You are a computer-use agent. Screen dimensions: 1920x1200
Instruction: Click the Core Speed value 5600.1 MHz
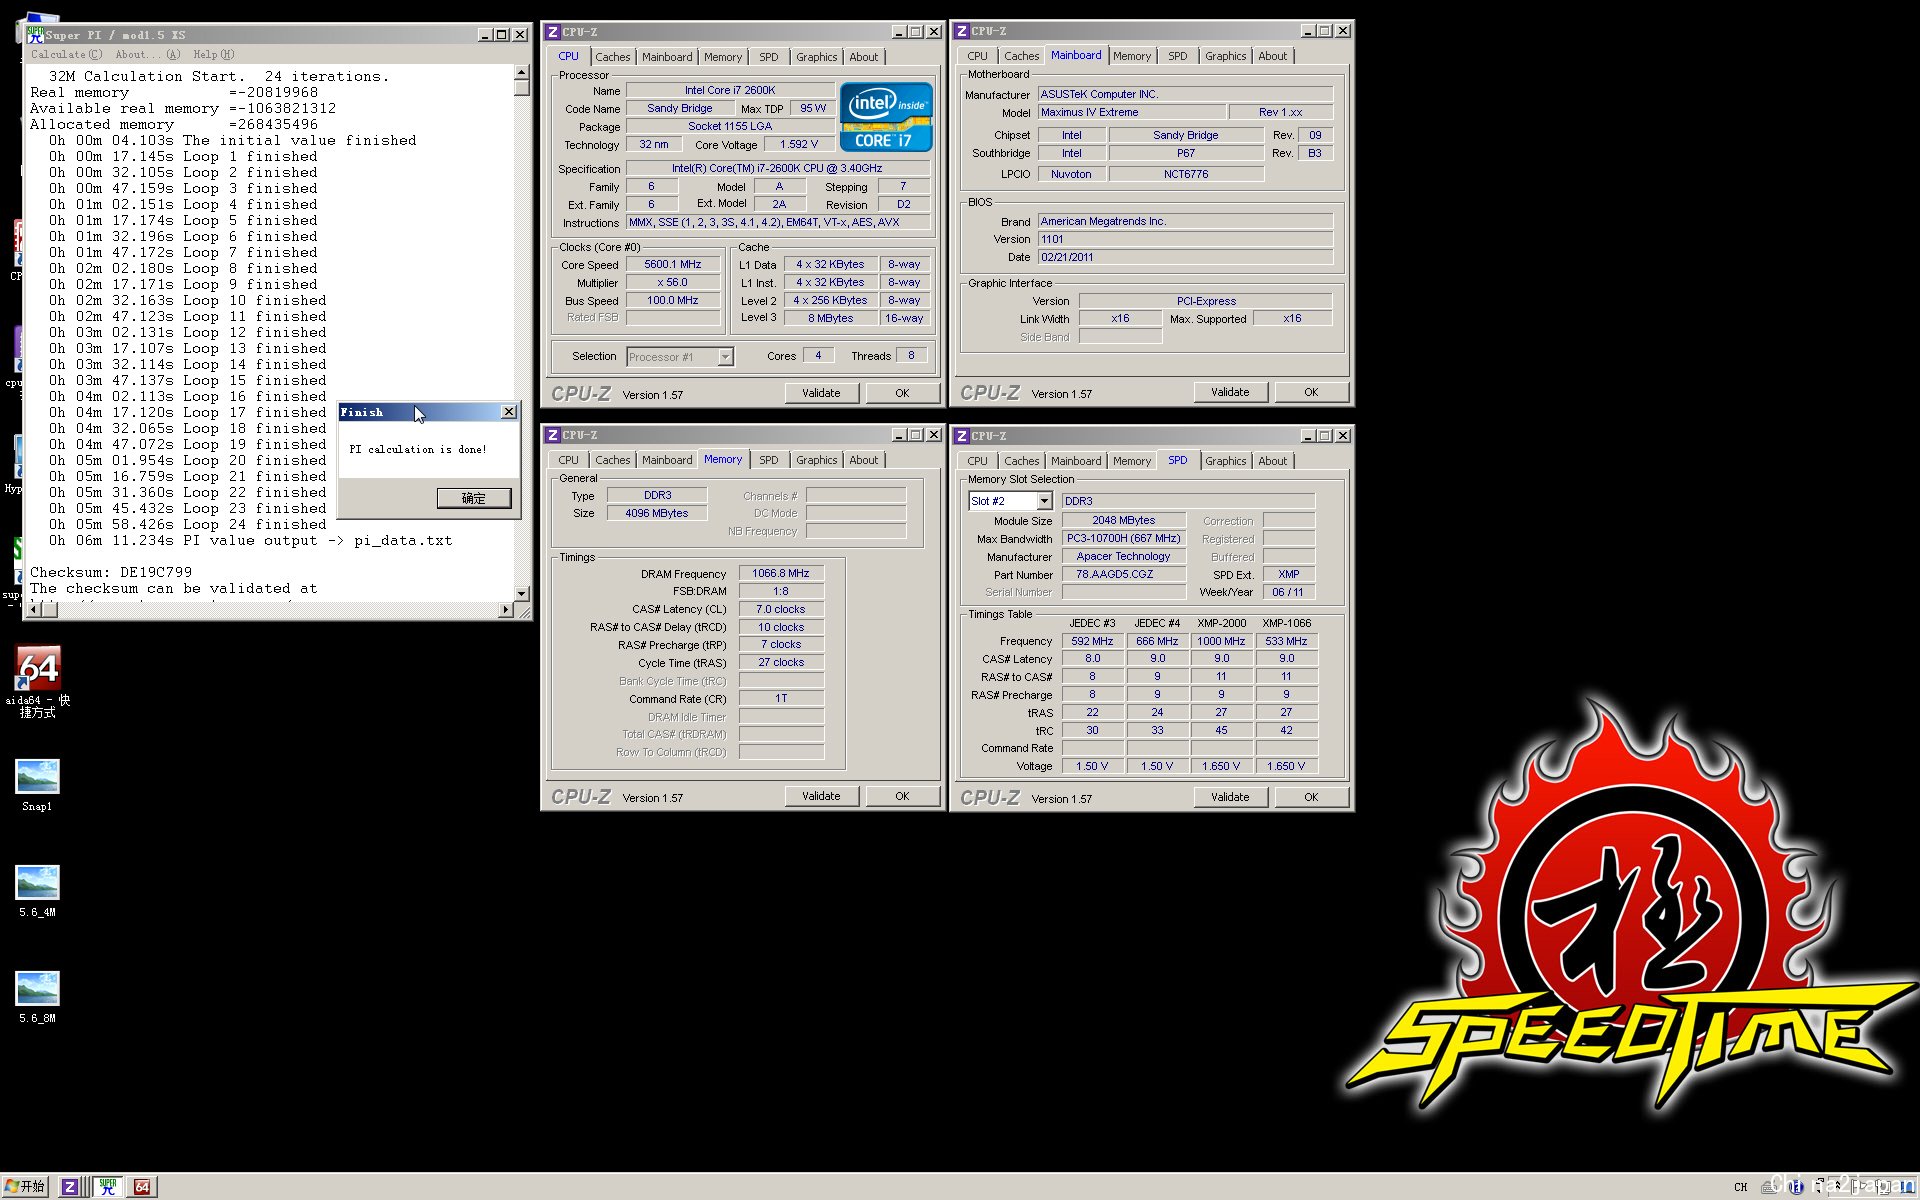click(x=673, y=265)
